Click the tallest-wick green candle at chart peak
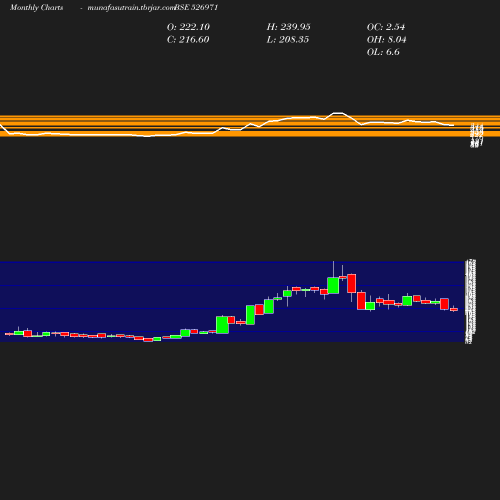Image resolution: width=500 pixels, height=500 pixels. pyautogui.click(x=333, y=285)
